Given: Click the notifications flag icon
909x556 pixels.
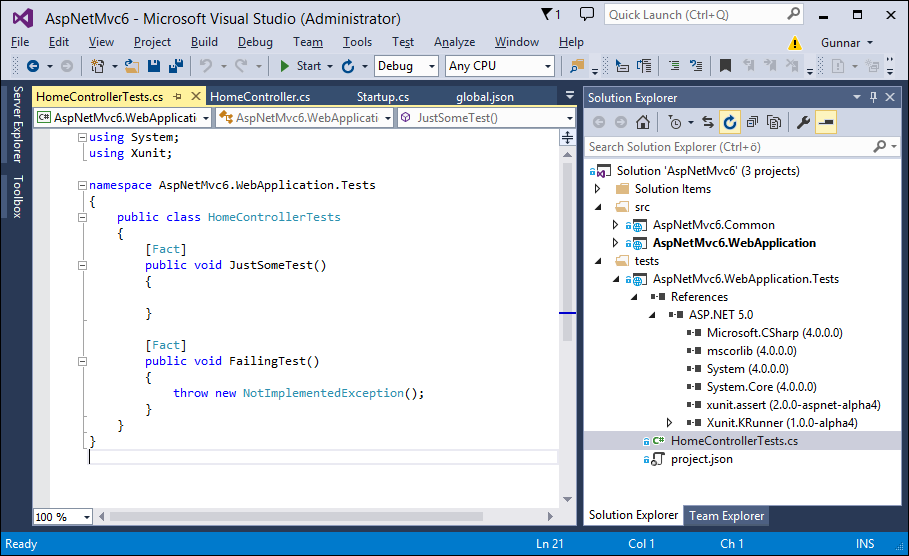Looking at the screenshot, I should [x=547, y=14].
